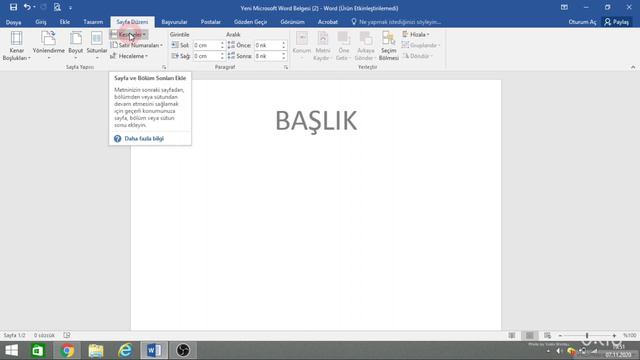640x360 pixels.
Task: Click the Paylaş share button
Action: pos(617,22)
